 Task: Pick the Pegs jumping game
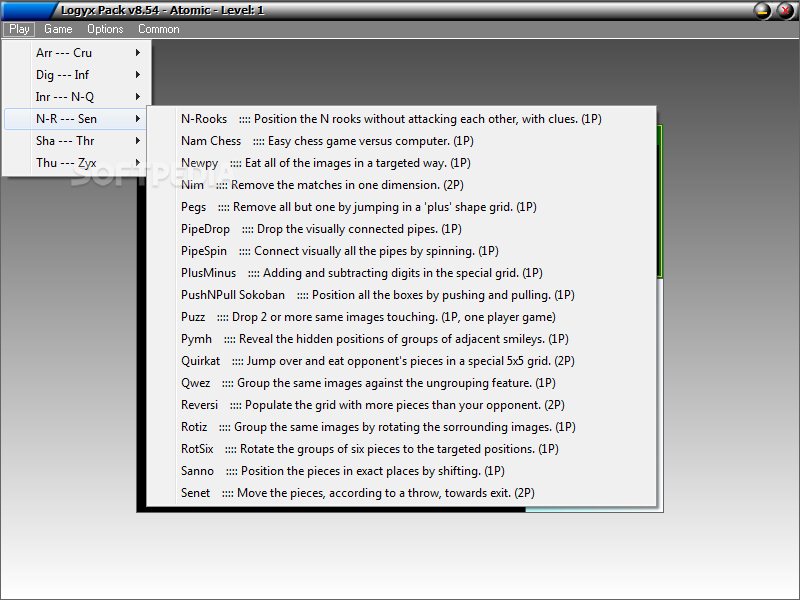(401, 207)
